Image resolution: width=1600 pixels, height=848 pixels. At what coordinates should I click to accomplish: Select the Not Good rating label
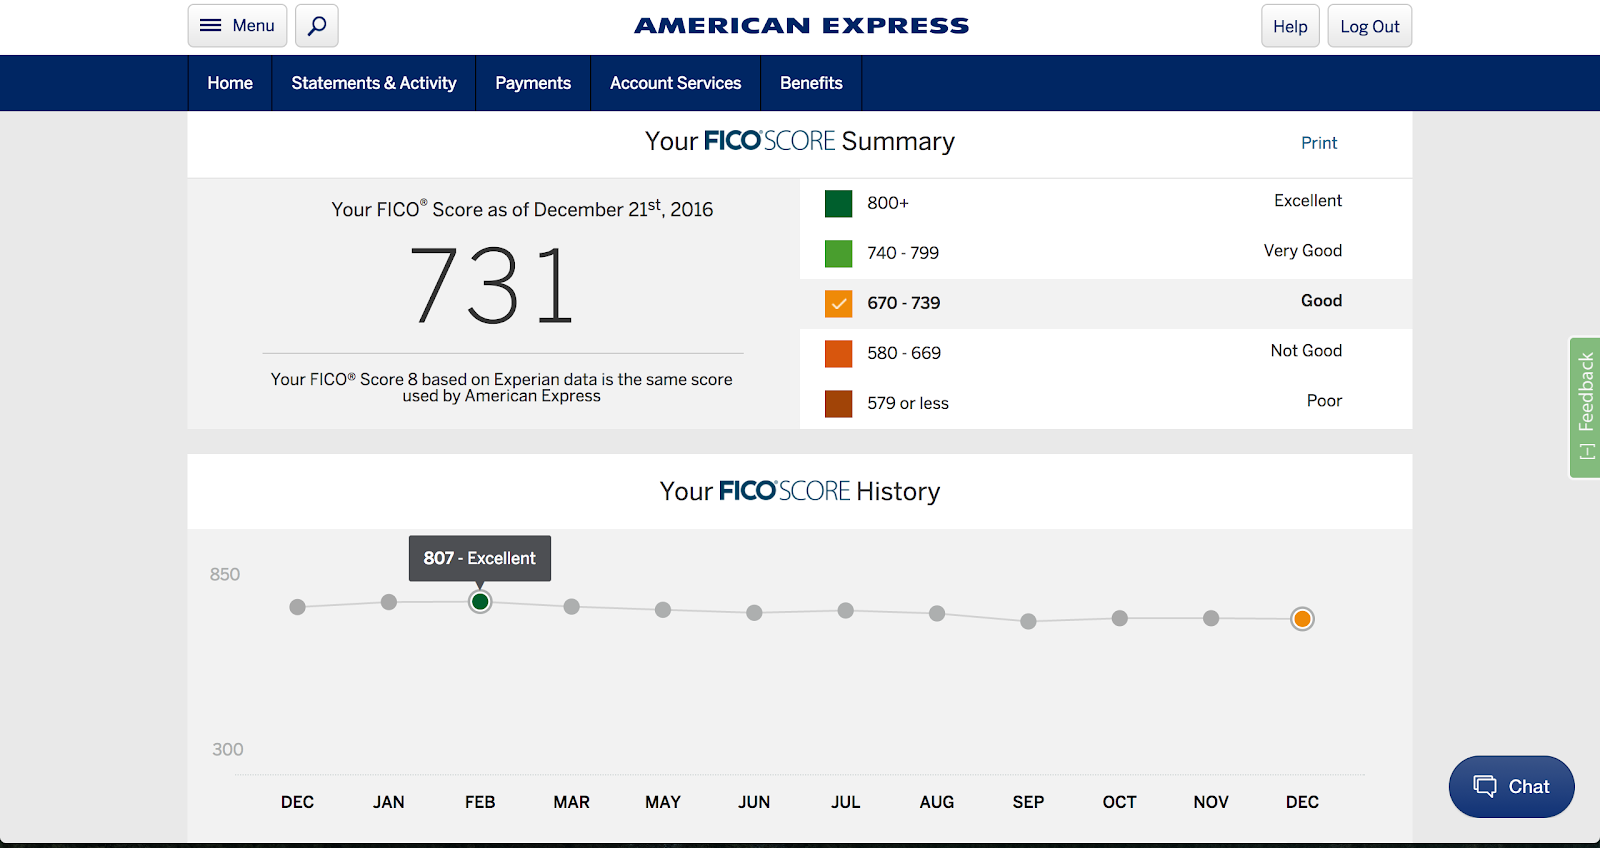[1306, 351]
